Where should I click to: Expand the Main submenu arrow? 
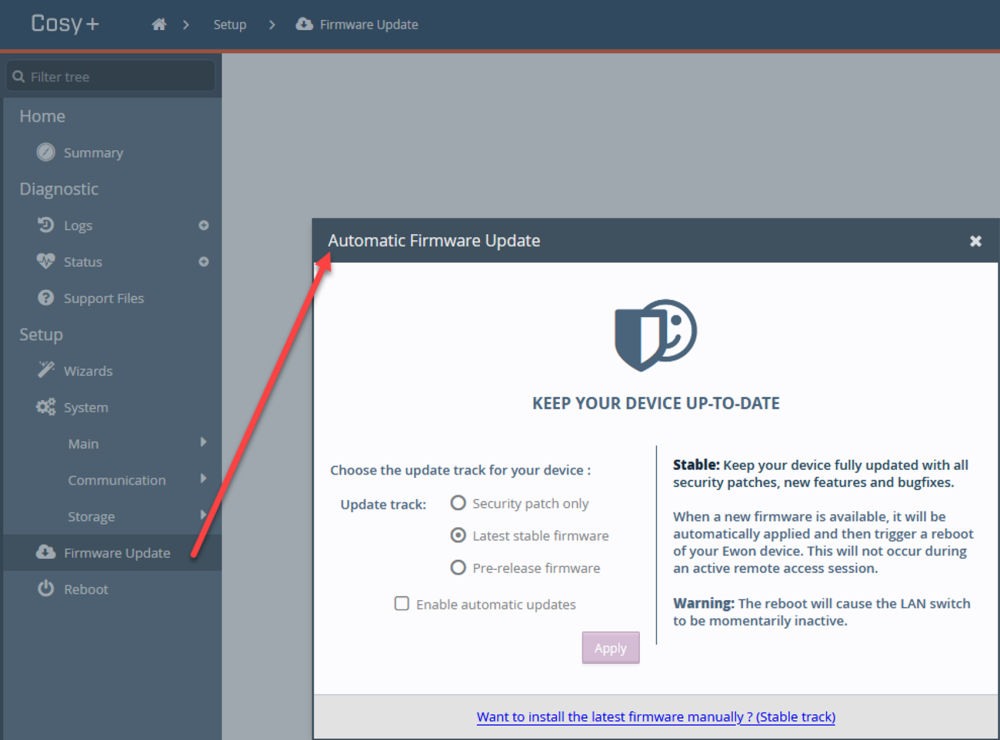204,442
